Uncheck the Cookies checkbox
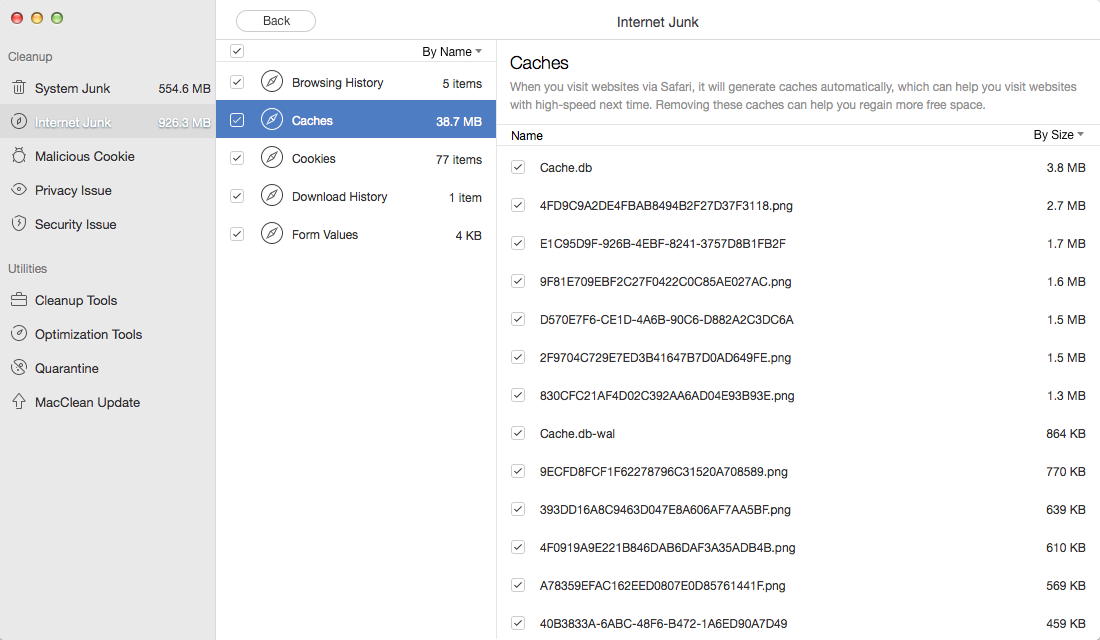The image size is (1100, 640). coord(237,158)
